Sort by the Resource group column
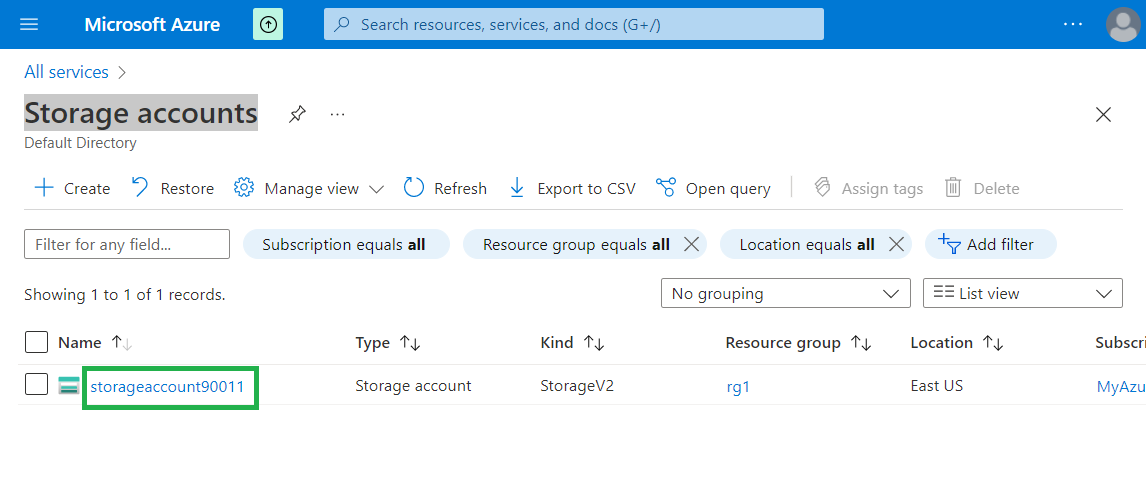This screenshot has height=484, width=1146. click(x=798, y=343)
